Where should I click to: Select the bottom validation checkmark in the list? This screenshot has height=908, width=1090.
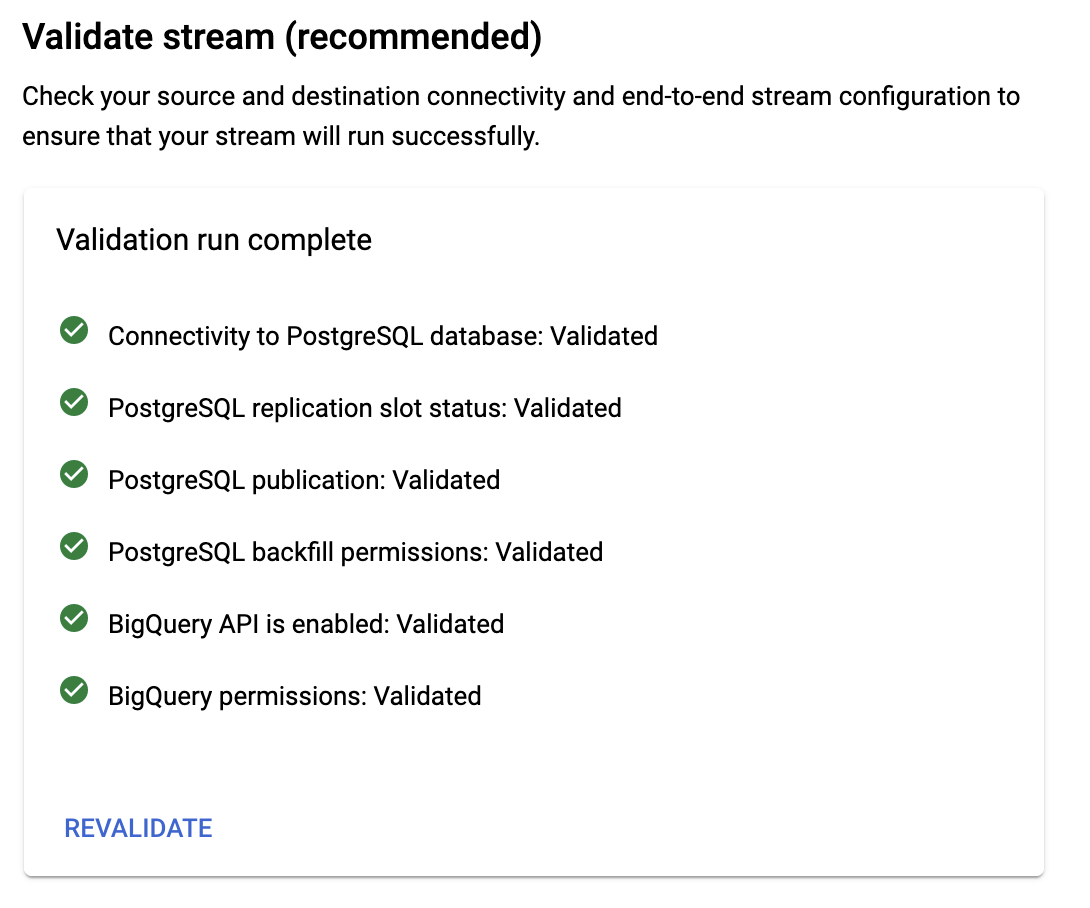point(73,690)
